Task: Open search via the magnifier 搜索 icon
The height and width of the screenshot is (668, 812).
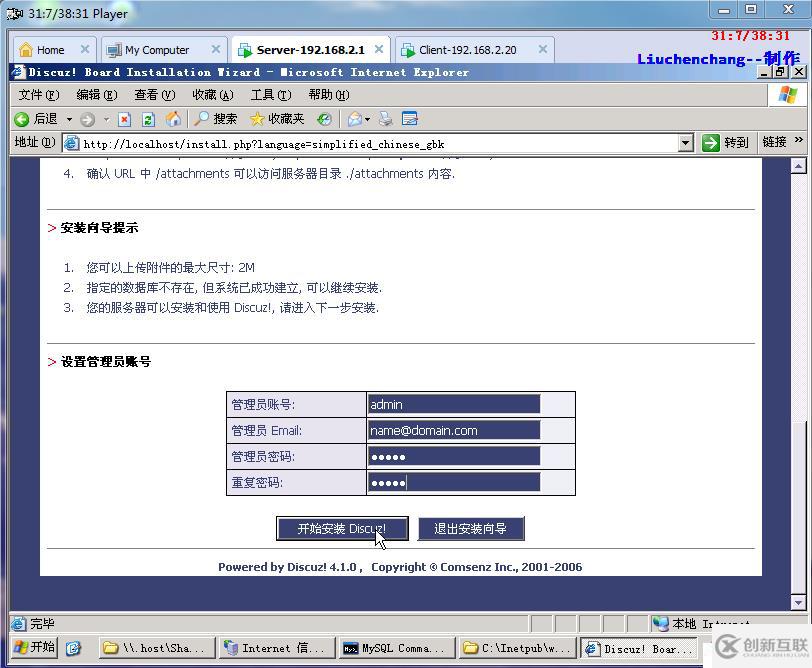Action: click(x=215, y=119)
